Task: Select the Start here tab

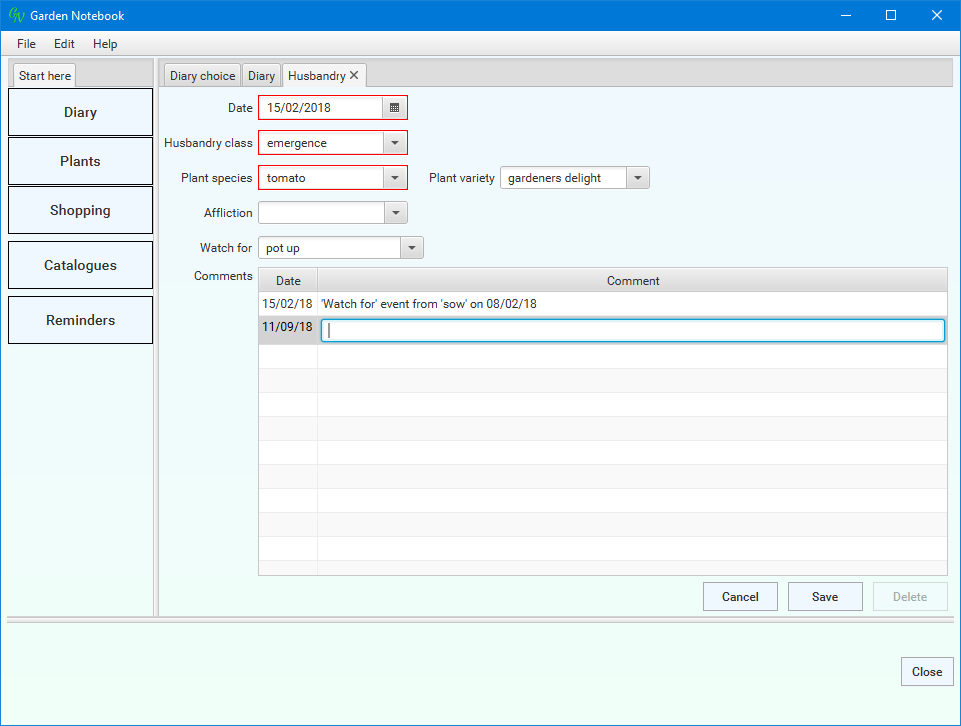Action: (x=45, y=76)
